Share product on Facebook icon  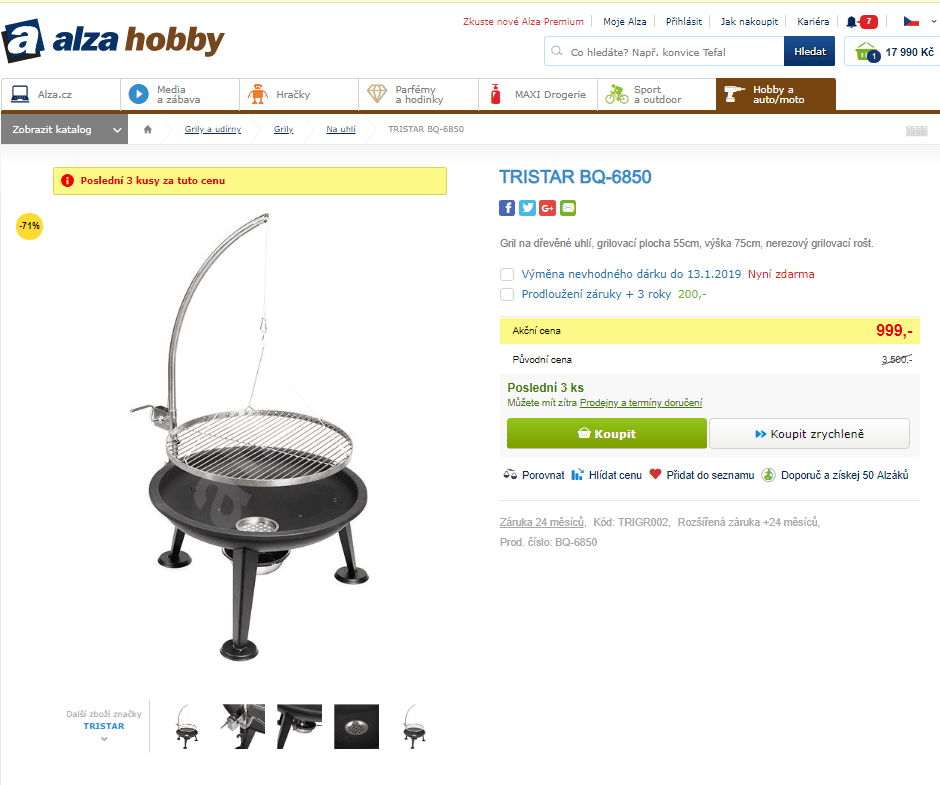pyautogui.click(x=507, y=208)
